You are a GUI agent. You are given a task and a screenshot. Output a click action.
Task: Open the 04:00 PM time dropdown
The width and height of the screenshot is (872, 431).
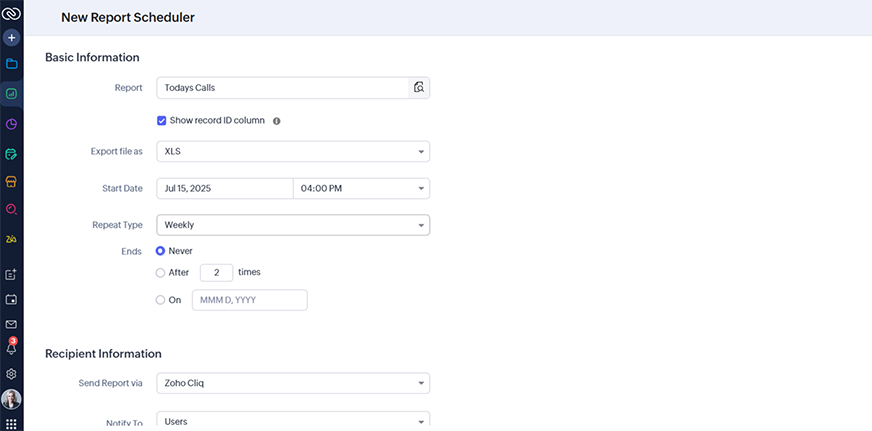[361, 189]
